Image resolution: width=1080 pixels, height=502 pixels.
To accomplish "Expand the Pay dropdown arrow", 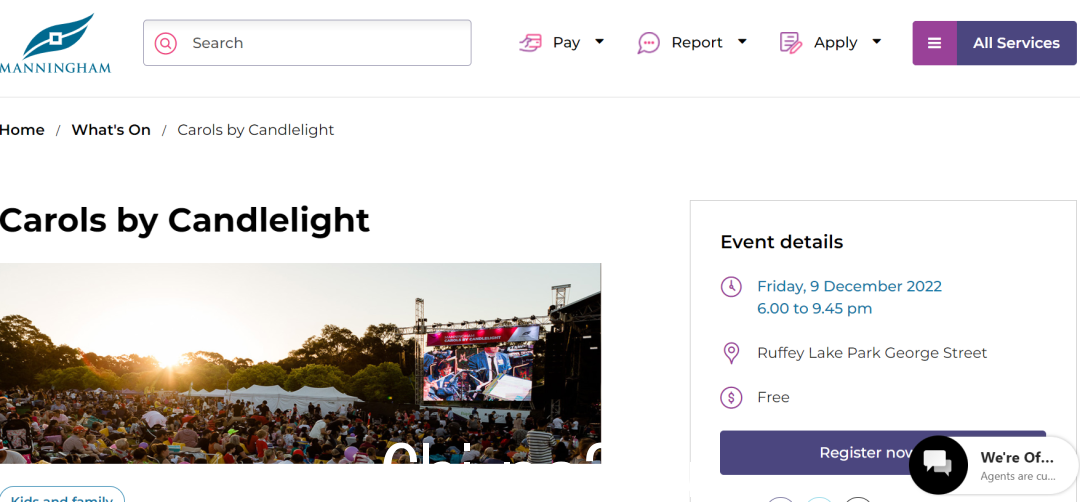I will (x=600, y=42).
